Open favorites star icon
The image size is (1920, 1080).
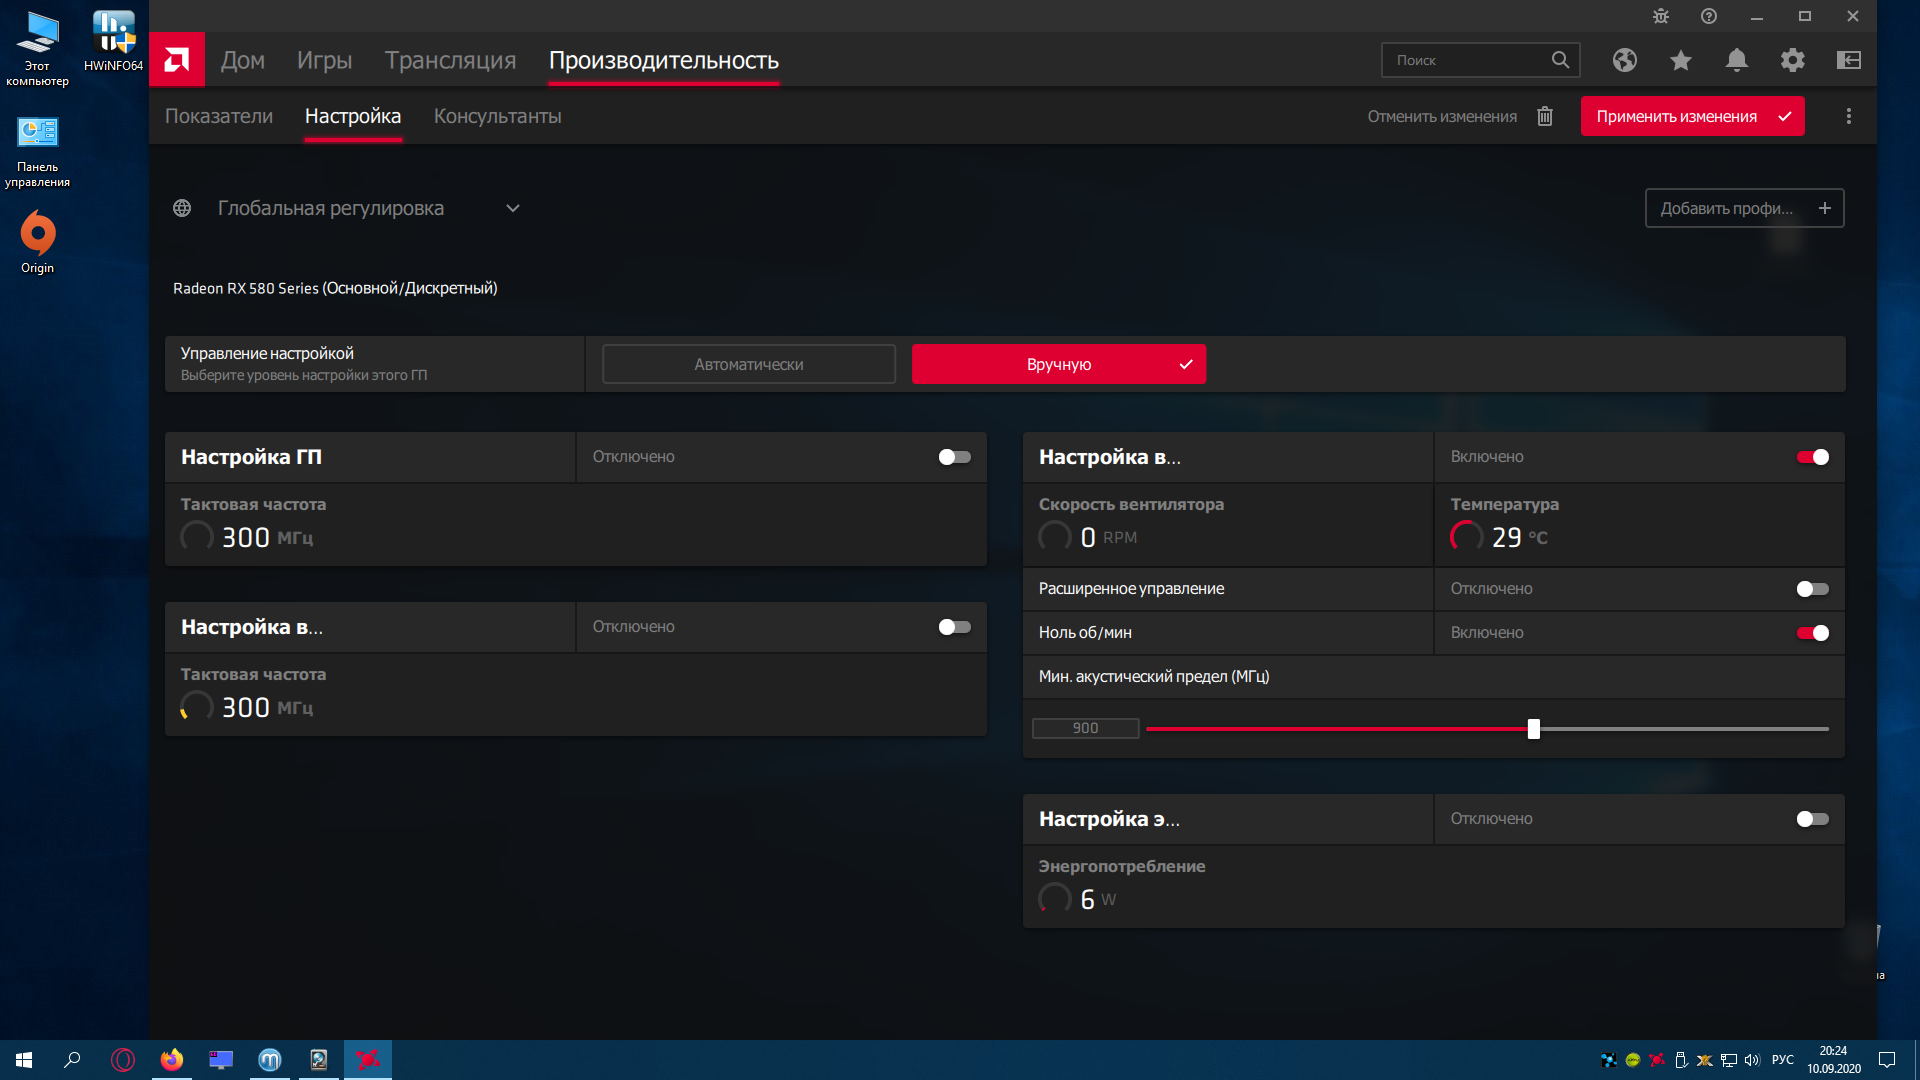[1680, 60]
